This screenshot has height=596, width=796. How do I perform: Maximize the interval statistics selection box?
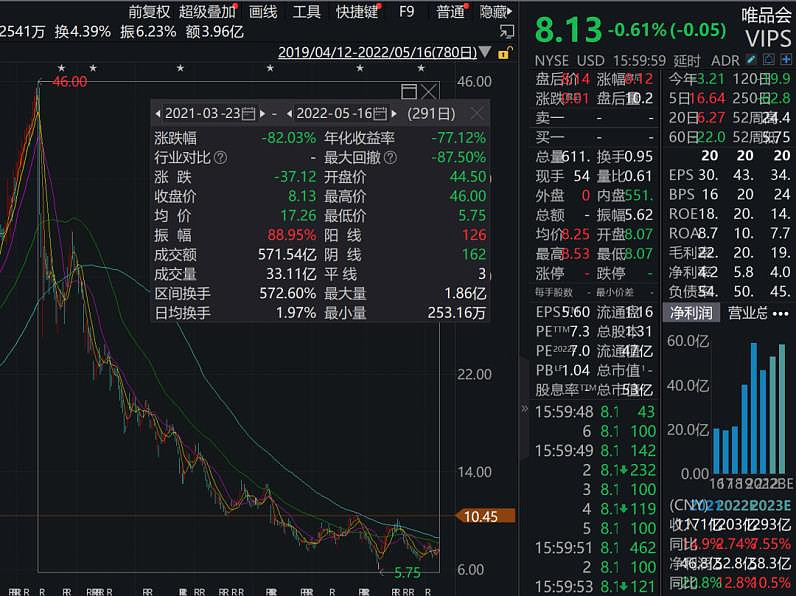(409, 91)
